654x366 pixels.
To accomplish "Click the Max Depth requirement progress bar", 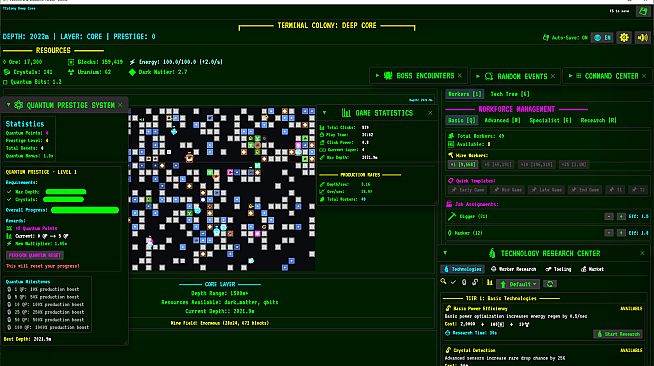I will [65, 192].
